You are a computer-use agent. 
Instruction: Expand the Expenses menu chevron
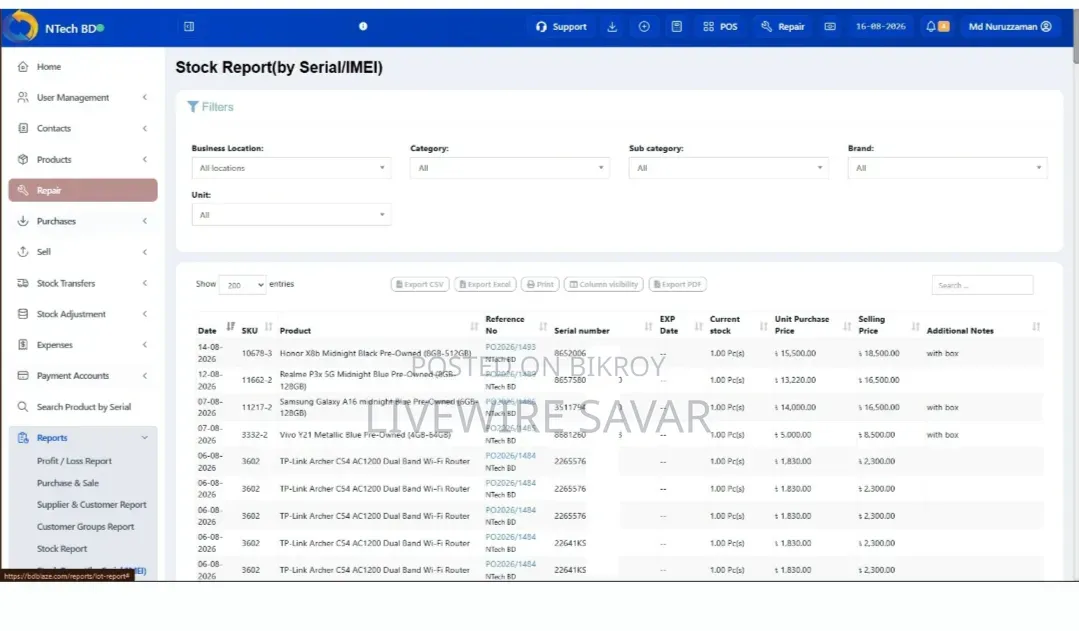coord(145,345)
